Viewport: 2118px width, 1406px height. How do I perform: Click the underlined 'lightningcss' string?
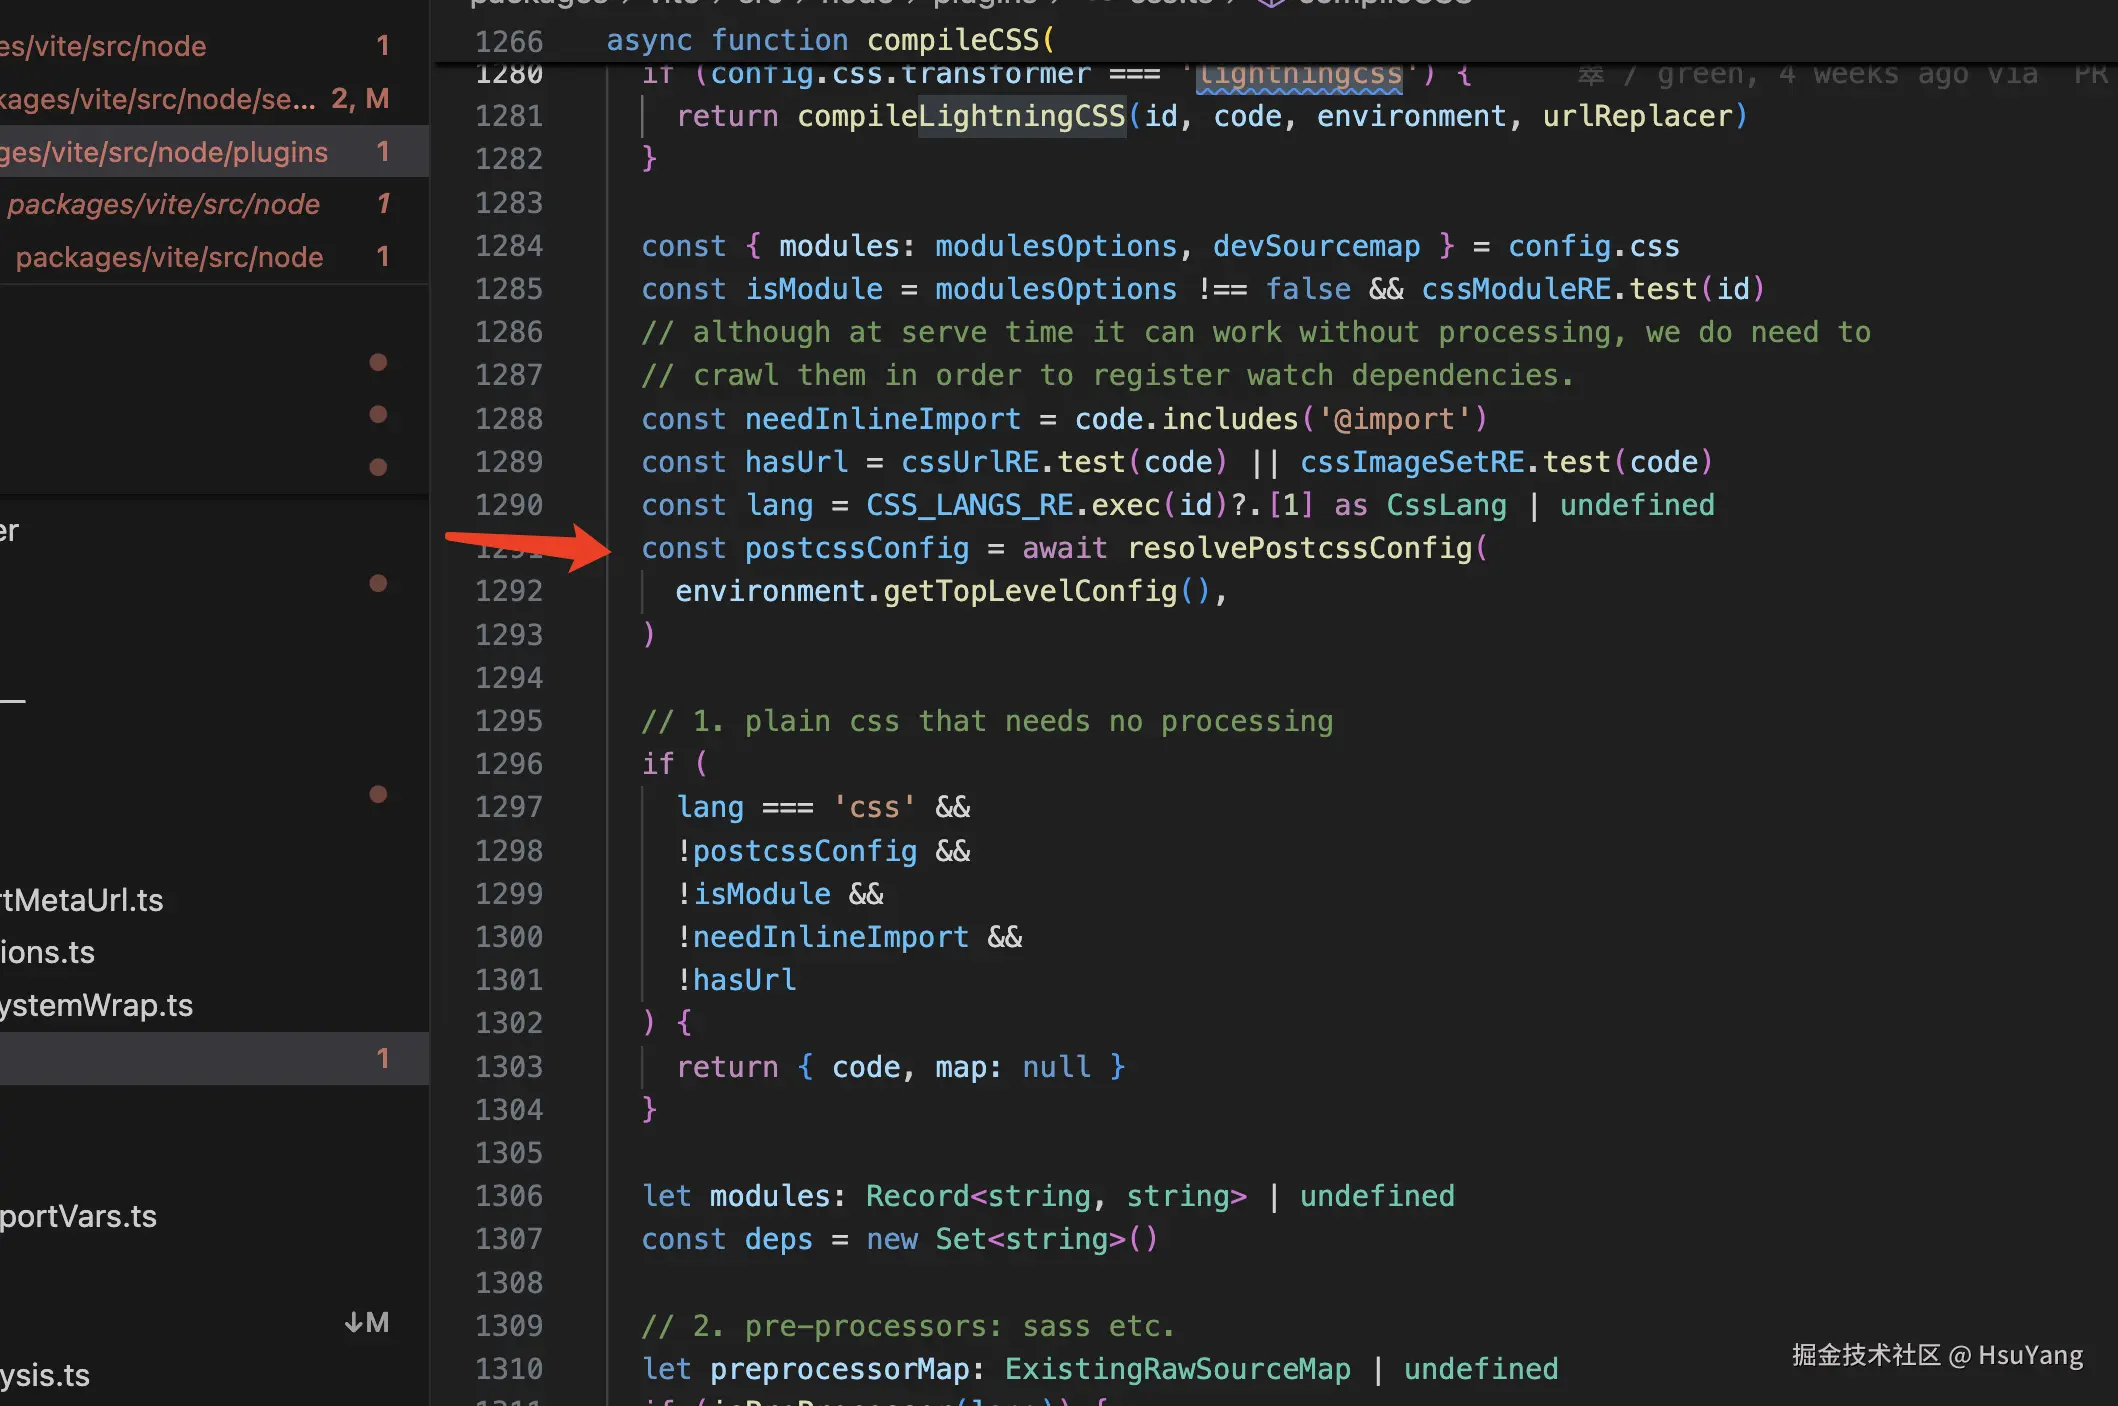[x=1299, y=74]
